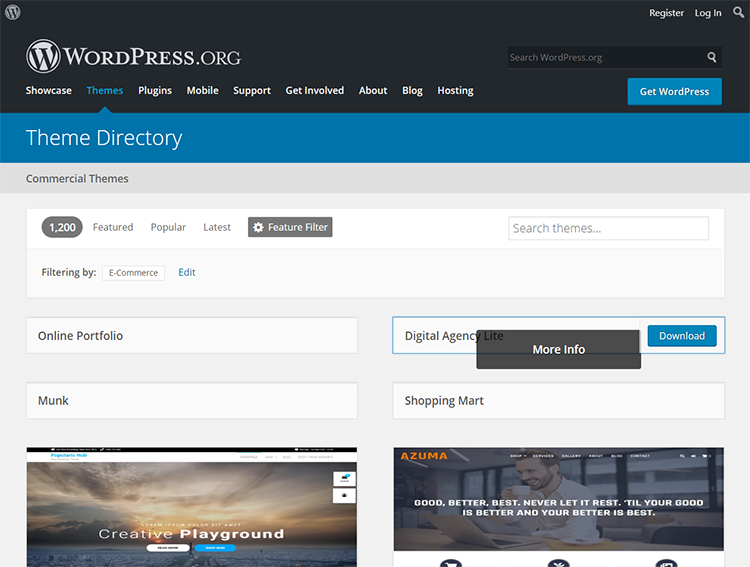Open the Mobile menu item
Screen dimensions: 750x567
click(x=202, y=90)
